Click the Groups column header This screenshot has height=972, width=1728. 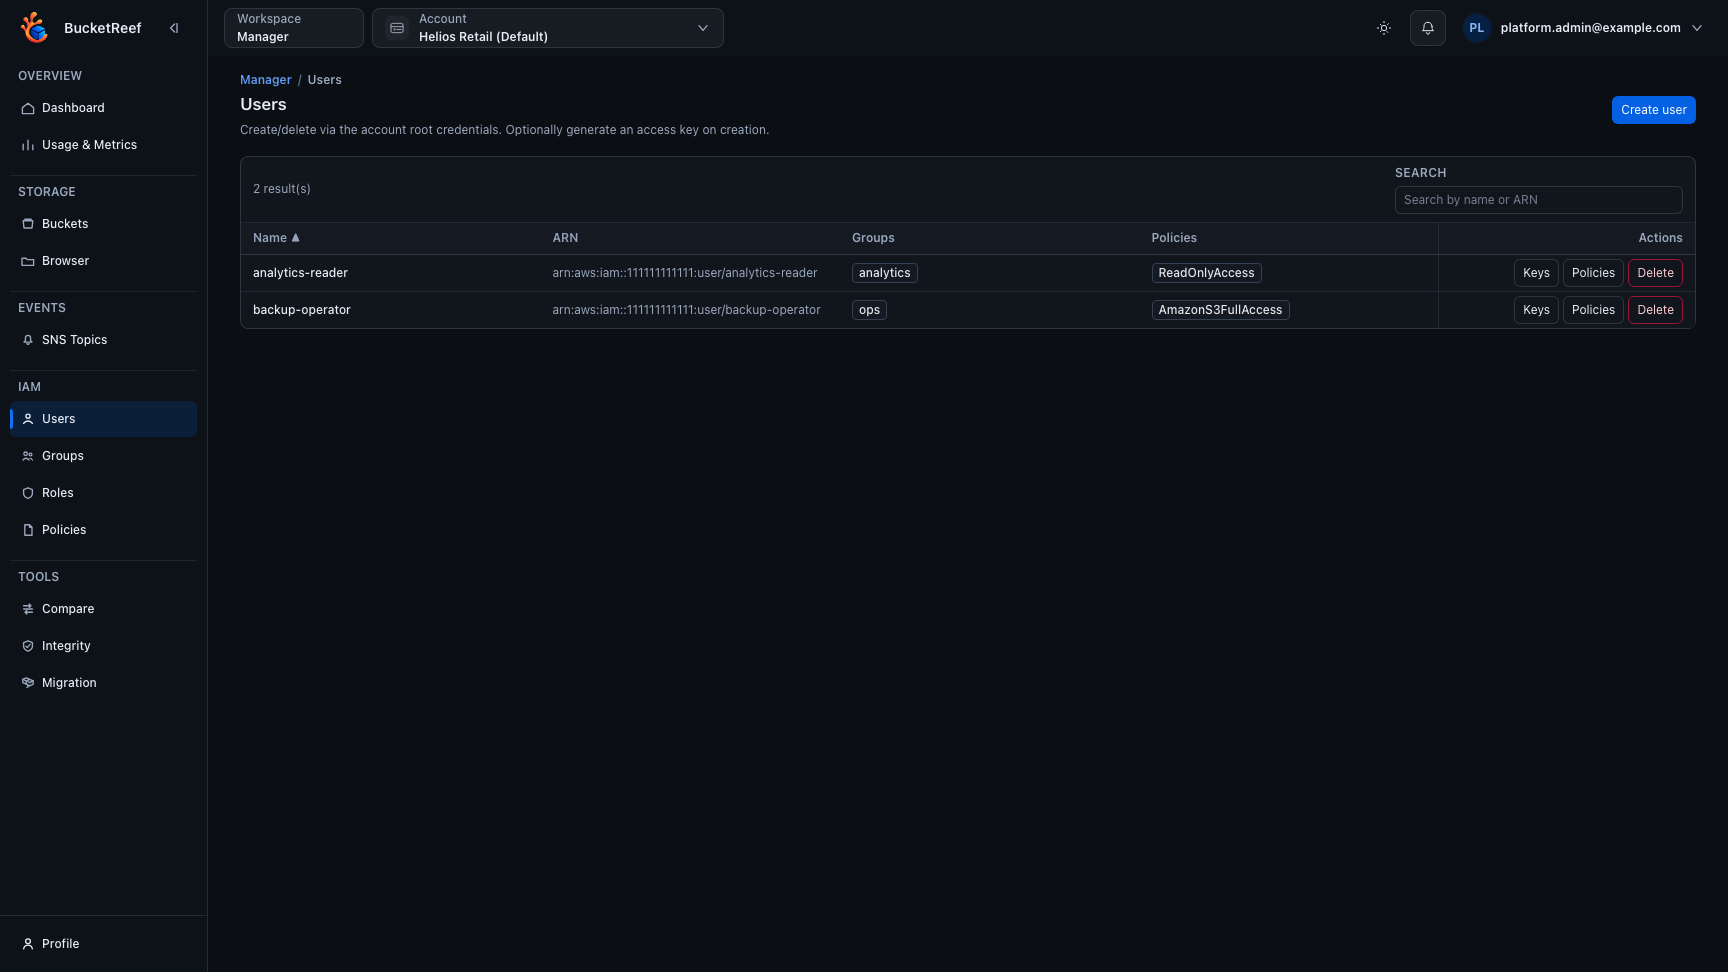873,238
